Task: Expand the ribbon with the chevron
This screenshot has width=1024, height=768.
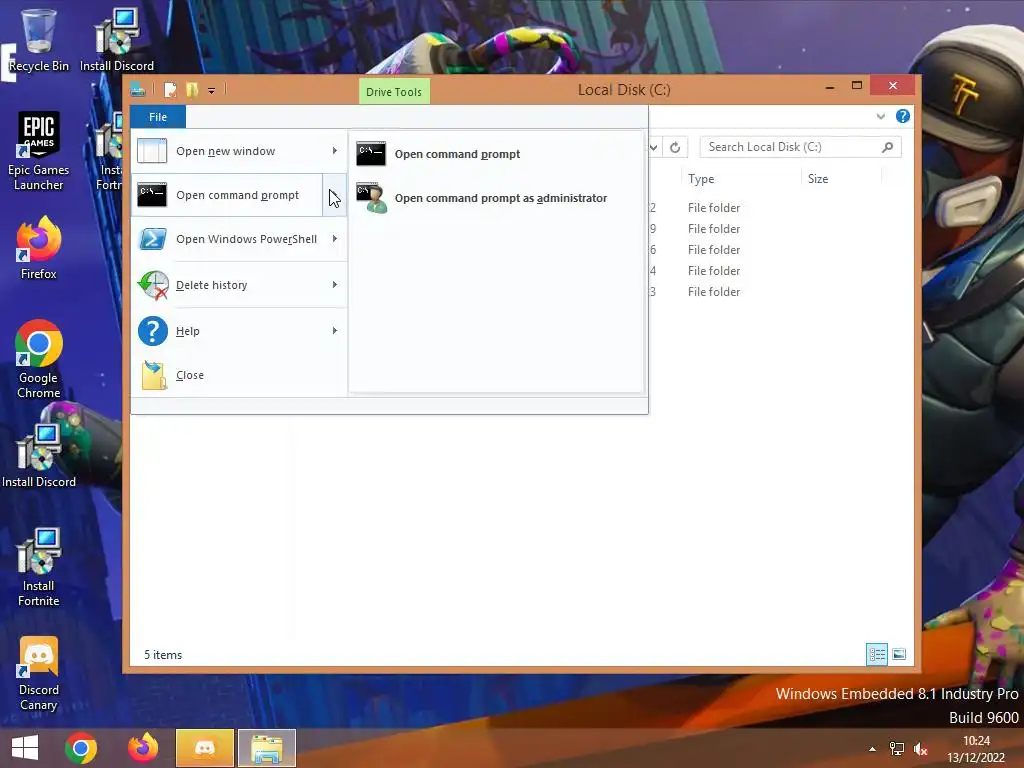Action: click(880, 116)
